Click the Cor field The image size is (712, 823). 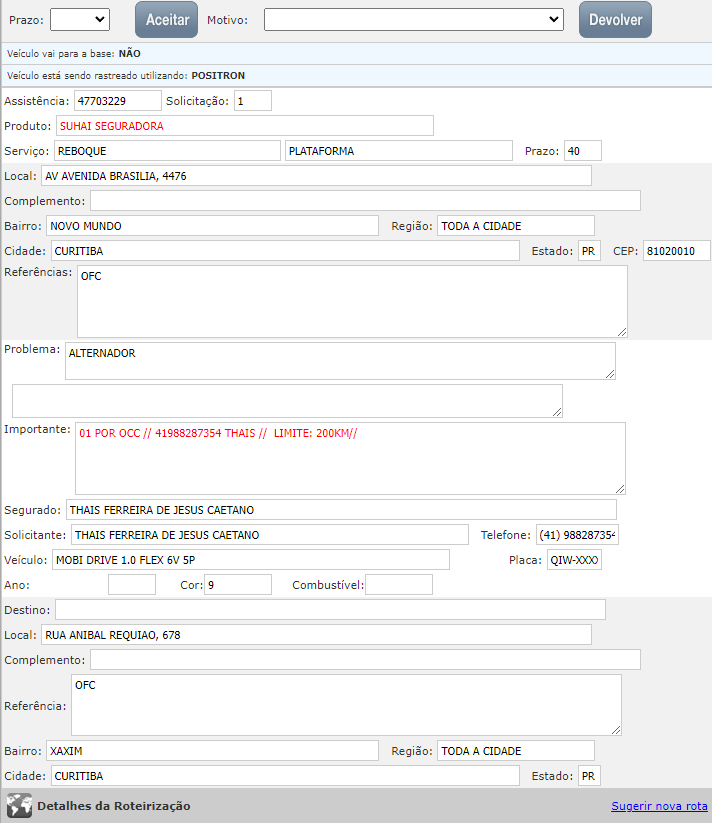pos(238,585)
